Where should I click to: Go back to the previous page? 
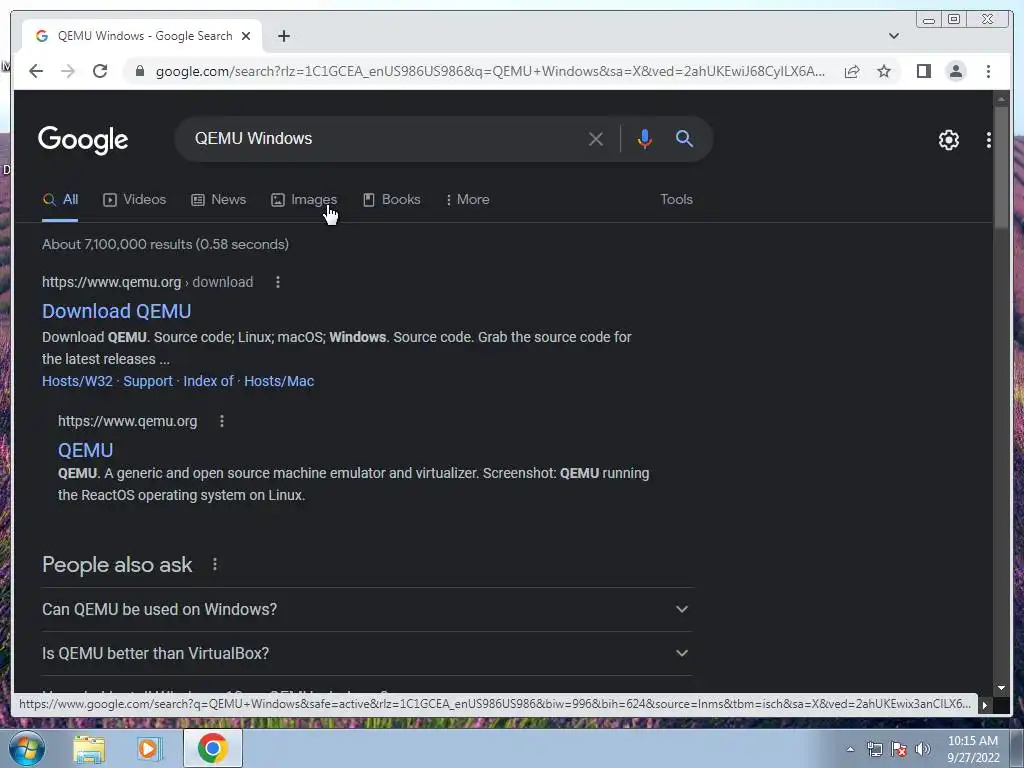[x=36, y=71]
